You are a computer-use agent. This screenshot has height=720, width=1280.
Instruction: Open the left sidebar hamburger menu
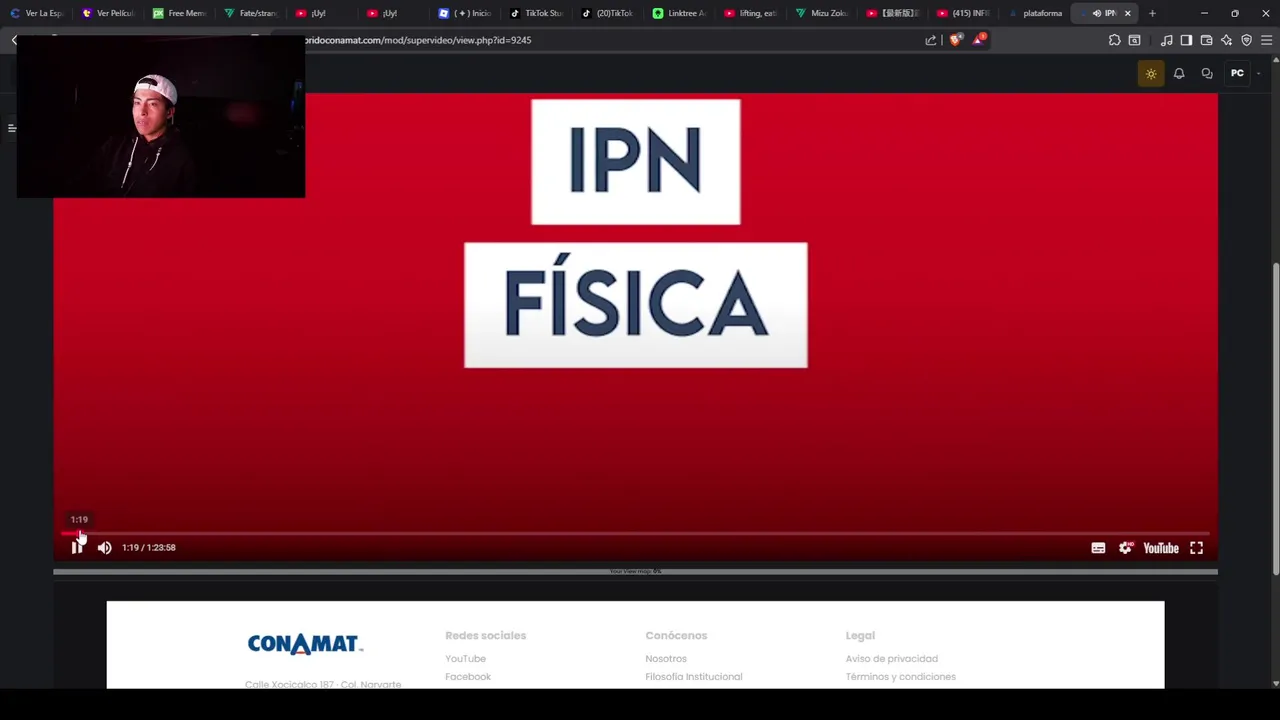11,128
